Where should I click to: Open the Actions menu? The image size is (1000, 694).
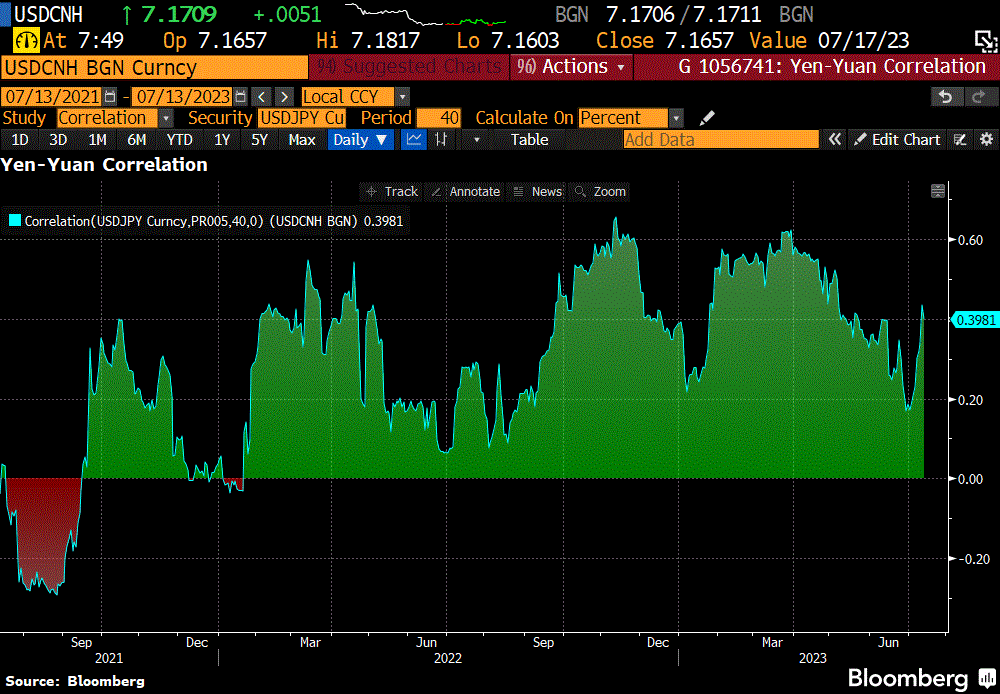tap(571, 66)
